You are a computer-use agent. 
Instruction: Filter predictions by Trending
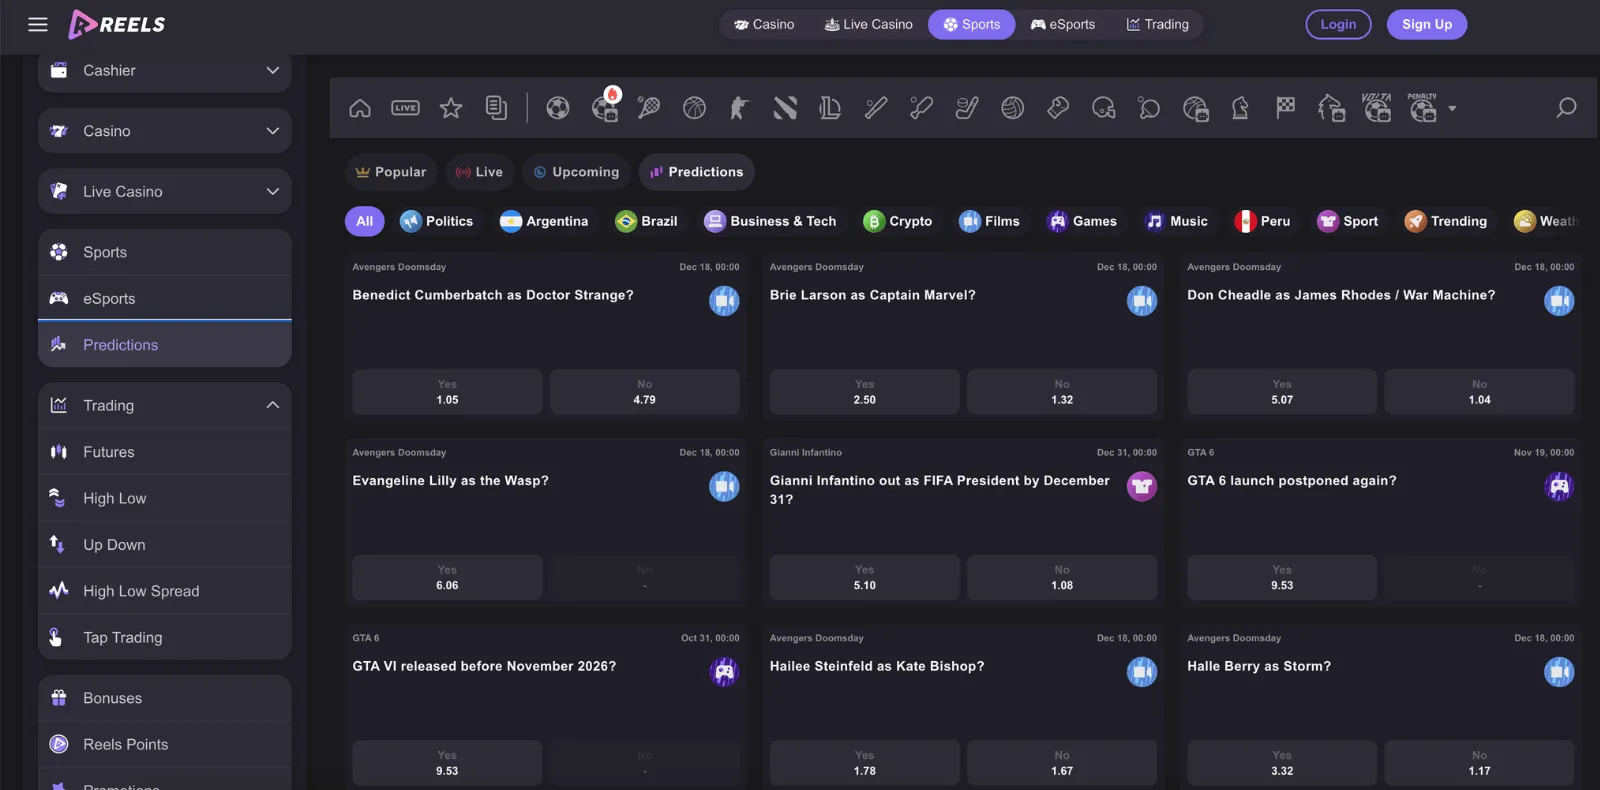coord(1446,221)
